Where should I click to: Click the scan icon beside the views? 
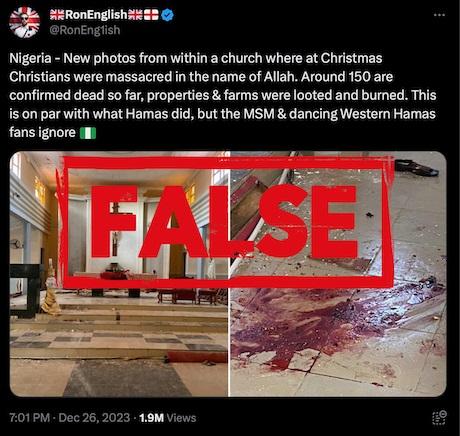click(x=439, y=418)
